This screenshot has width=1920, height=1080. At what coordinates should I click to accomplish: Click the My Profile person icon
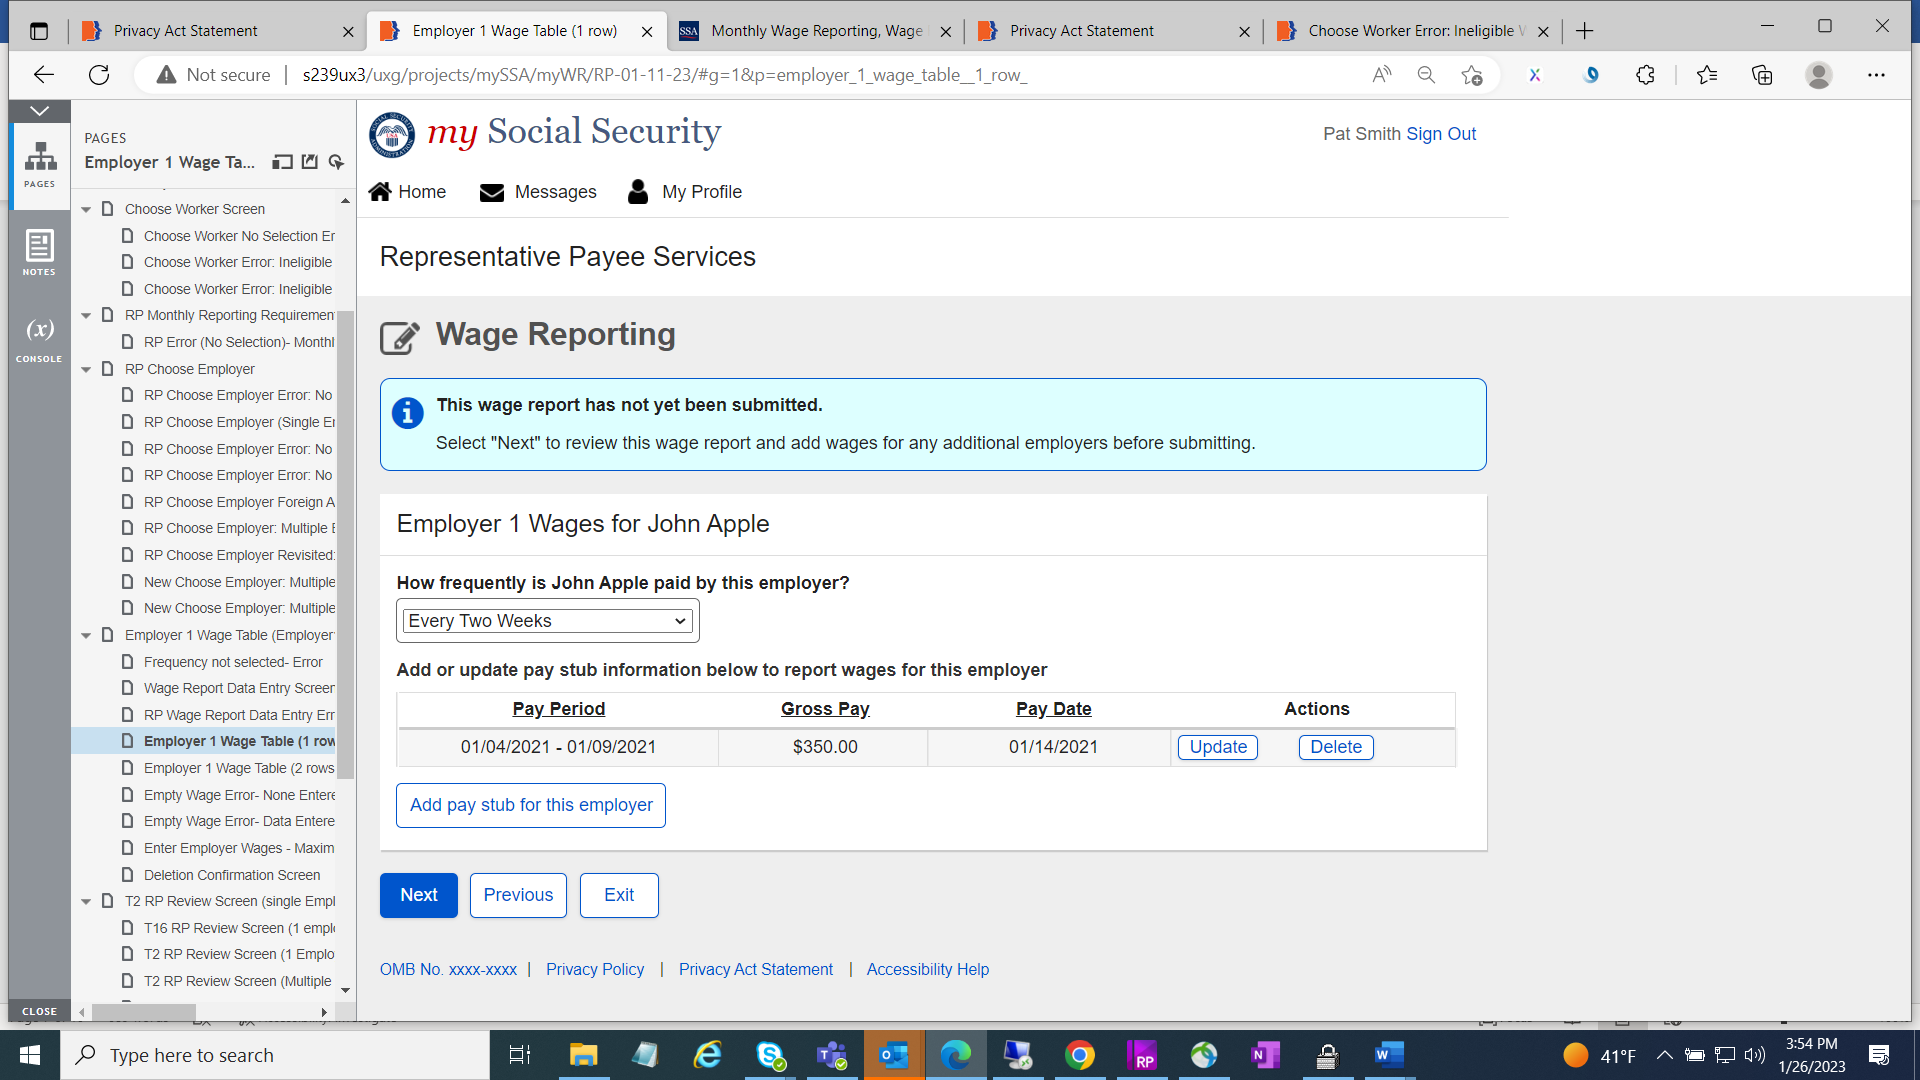638,192
